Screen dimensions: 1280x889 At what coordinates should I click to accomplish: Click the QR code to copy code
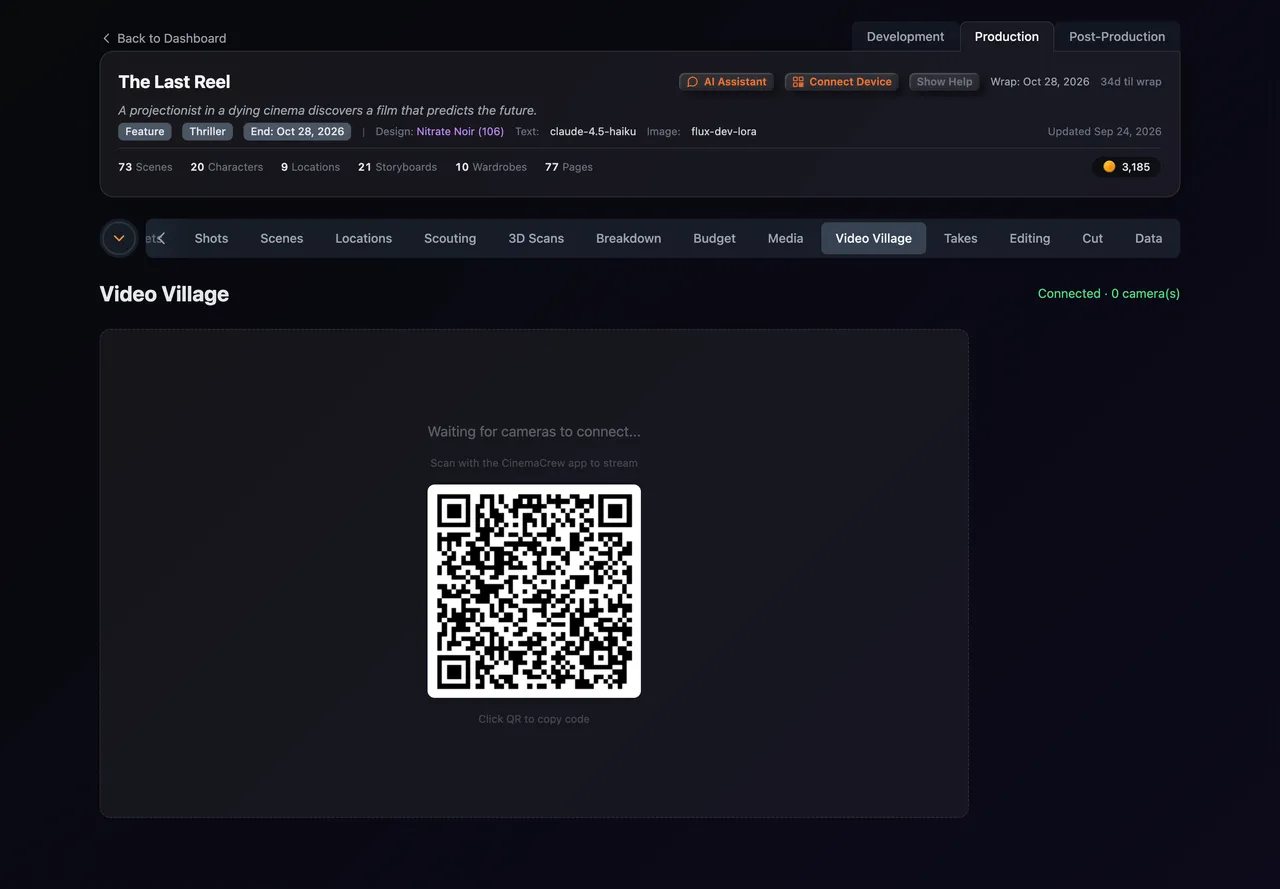pos(534,591)
